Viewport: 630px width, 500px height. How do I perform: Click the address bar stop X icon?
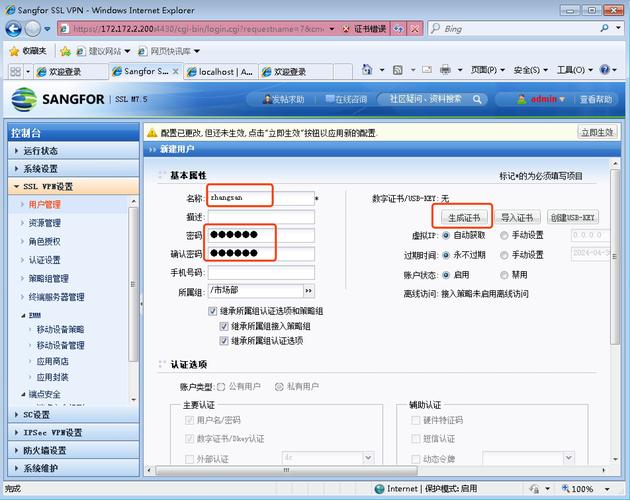[x=415, y=29]
